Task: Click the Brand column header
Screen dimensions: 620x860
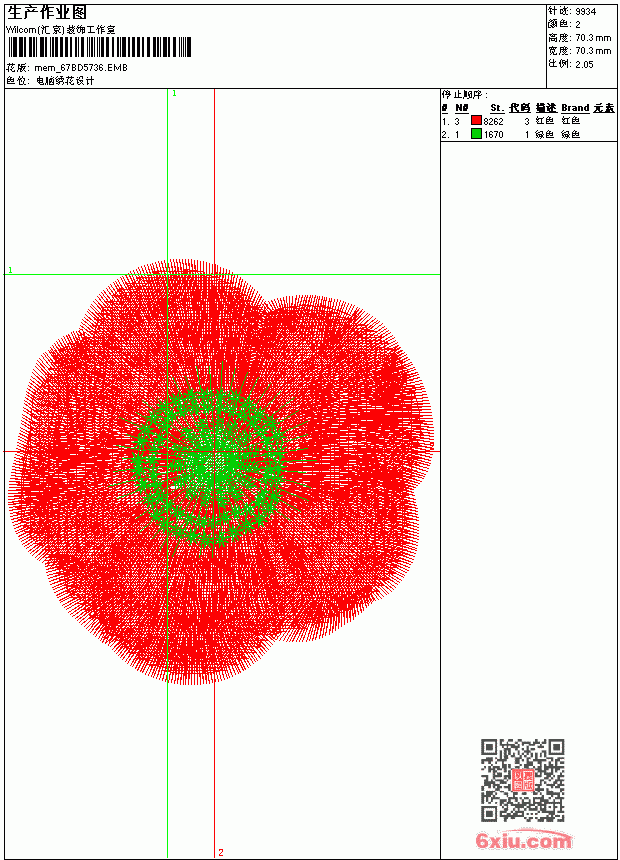Action: click(x=575, y=108)
